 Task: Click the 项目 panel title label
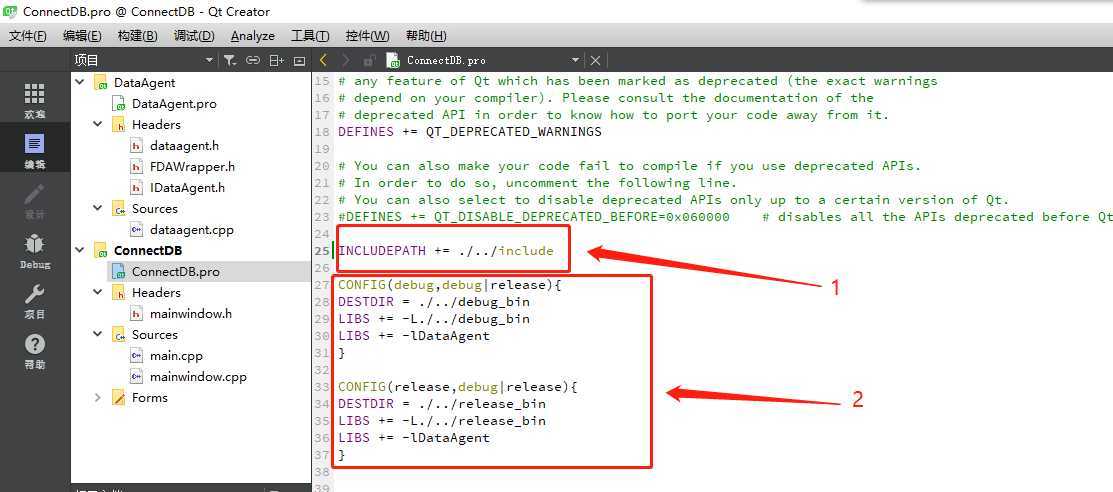[x=87, y=61]
